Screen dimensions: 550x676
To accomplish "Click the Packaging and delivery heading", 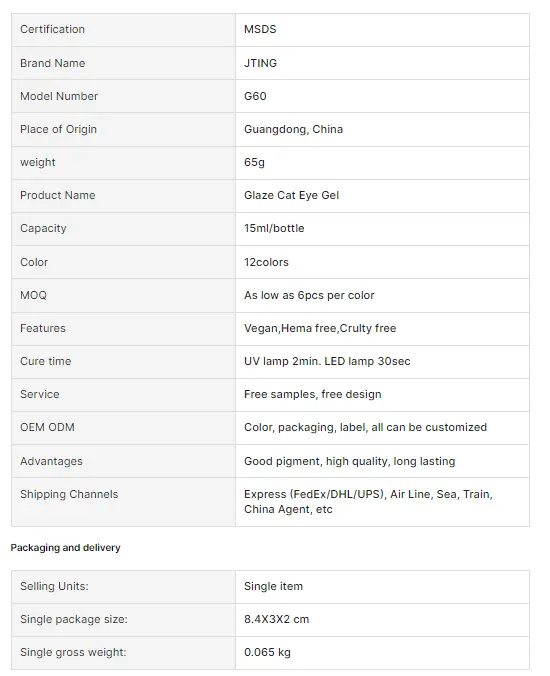I will click(66, 548).
